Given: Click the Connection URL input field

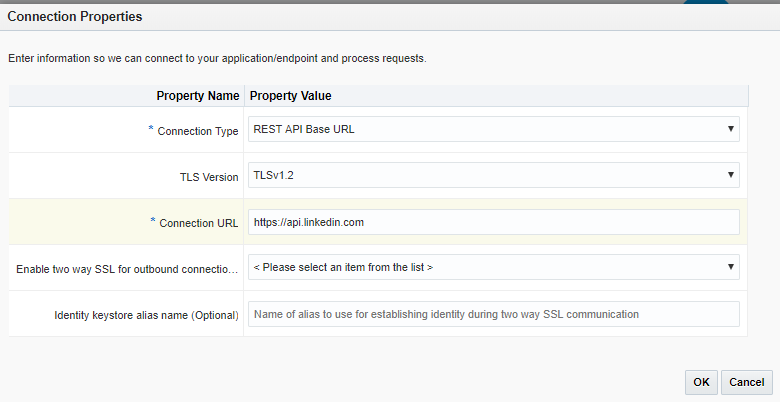Looking at the screenshot, I should (493, 222).
